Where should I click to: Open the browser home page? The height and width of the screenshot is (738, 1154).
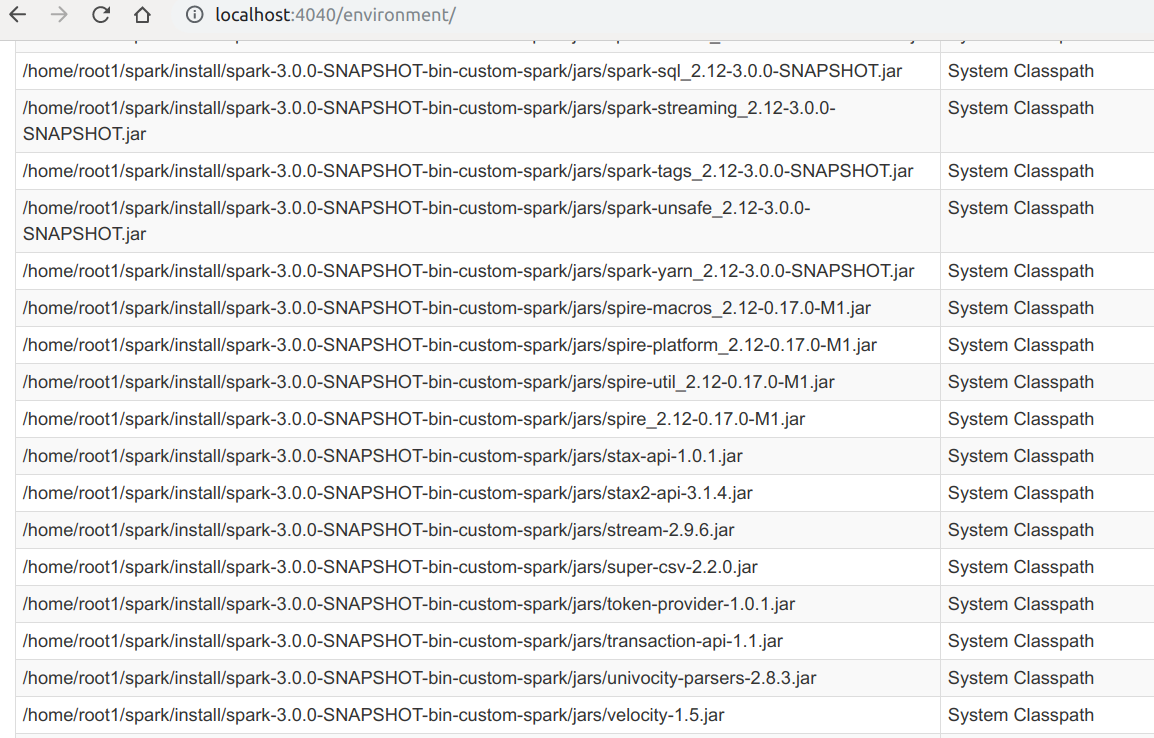pos(142,15)
